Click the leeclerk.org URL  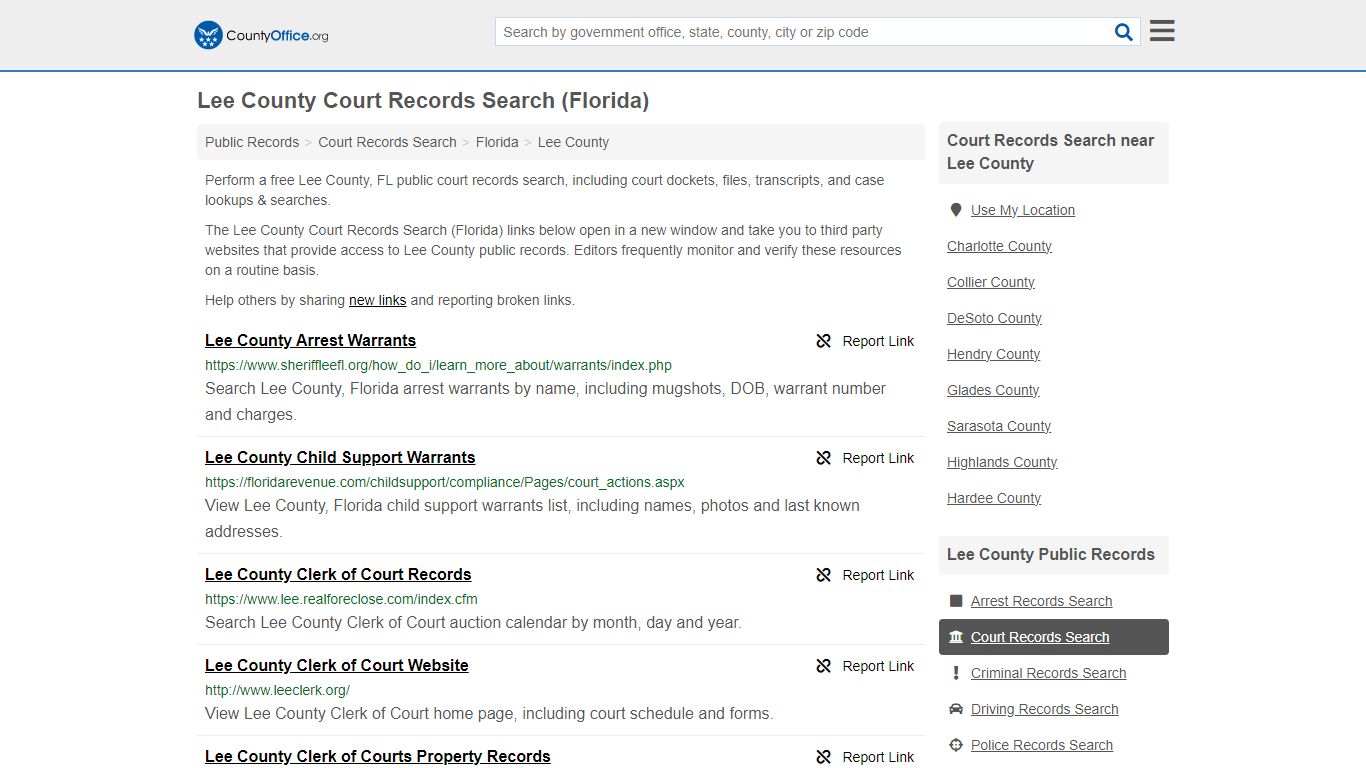tap(277, 690)
